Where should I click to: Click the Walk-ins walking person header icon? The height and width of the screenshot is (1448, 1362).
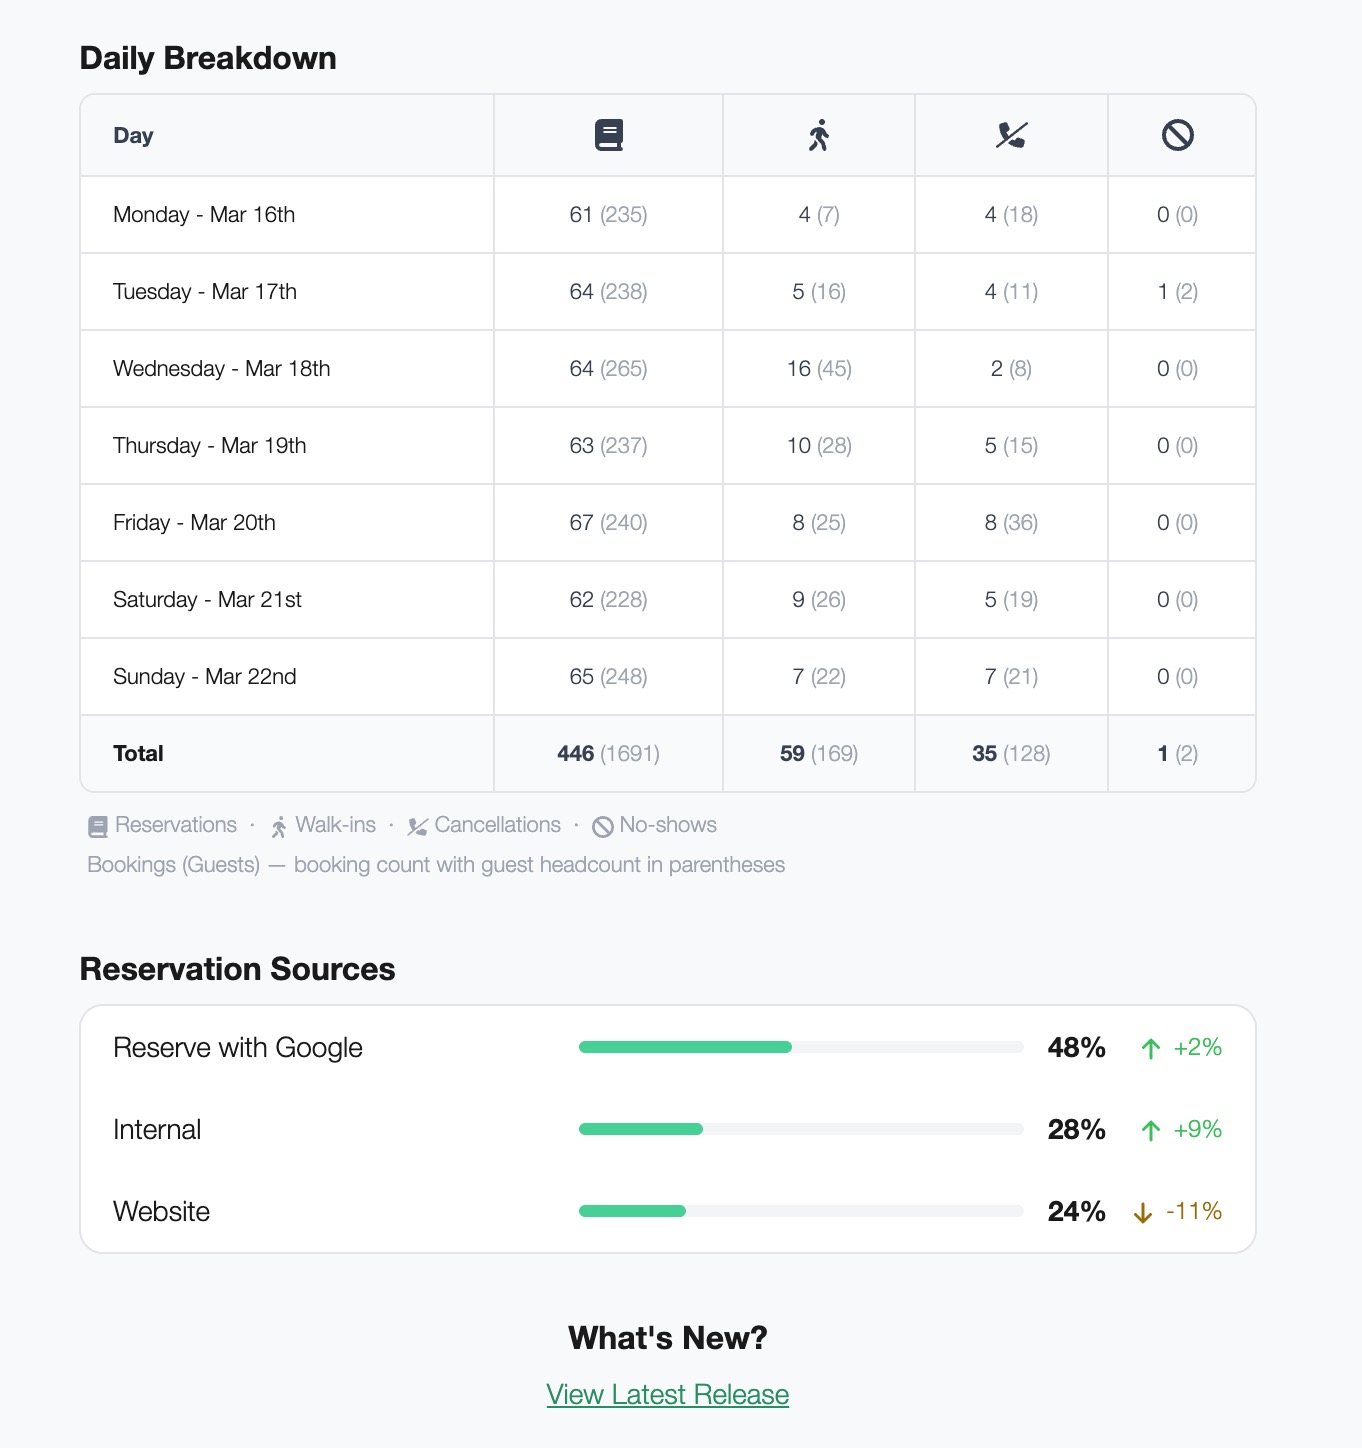tap(819, 135)
